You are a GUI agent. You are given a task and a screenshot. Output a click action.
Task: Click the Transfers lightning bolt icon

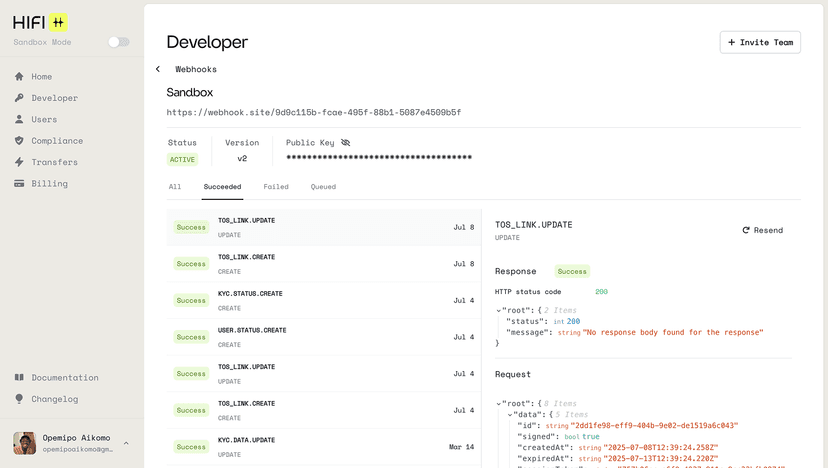click(x=19, y=162)
